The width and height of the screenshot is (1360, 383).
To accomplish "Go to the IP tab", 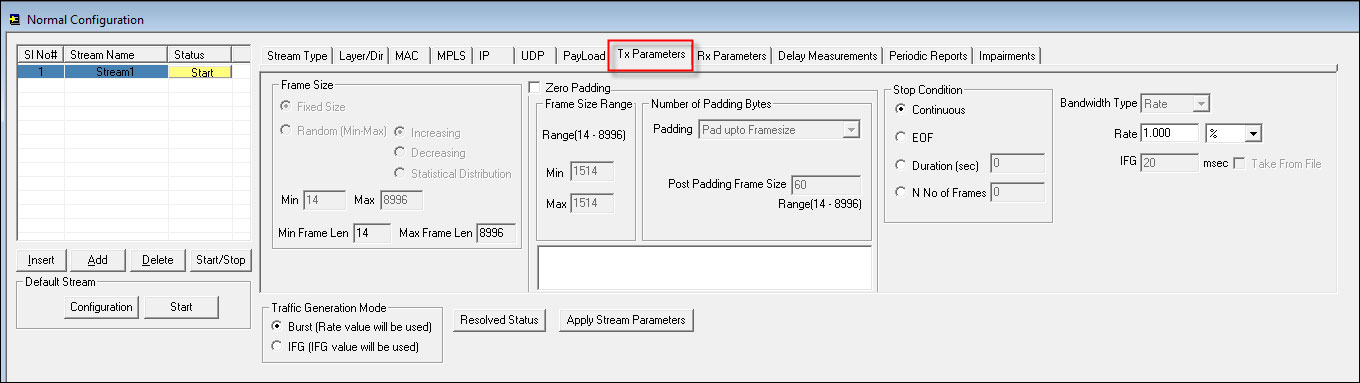I will (494, 56).
